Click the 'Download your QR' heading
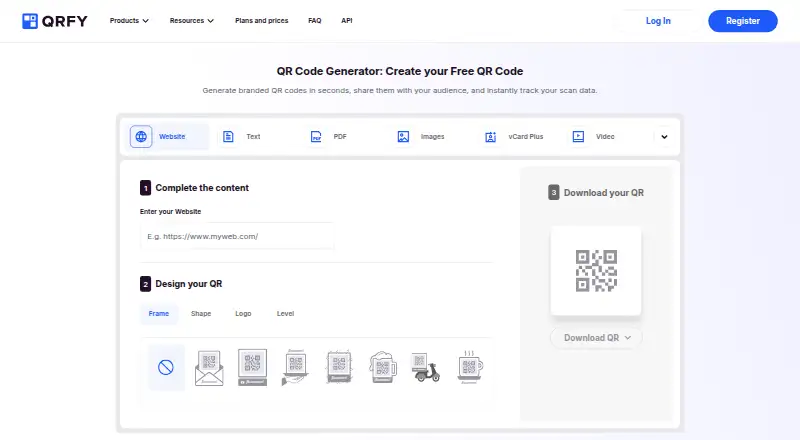 coord(604,193)
